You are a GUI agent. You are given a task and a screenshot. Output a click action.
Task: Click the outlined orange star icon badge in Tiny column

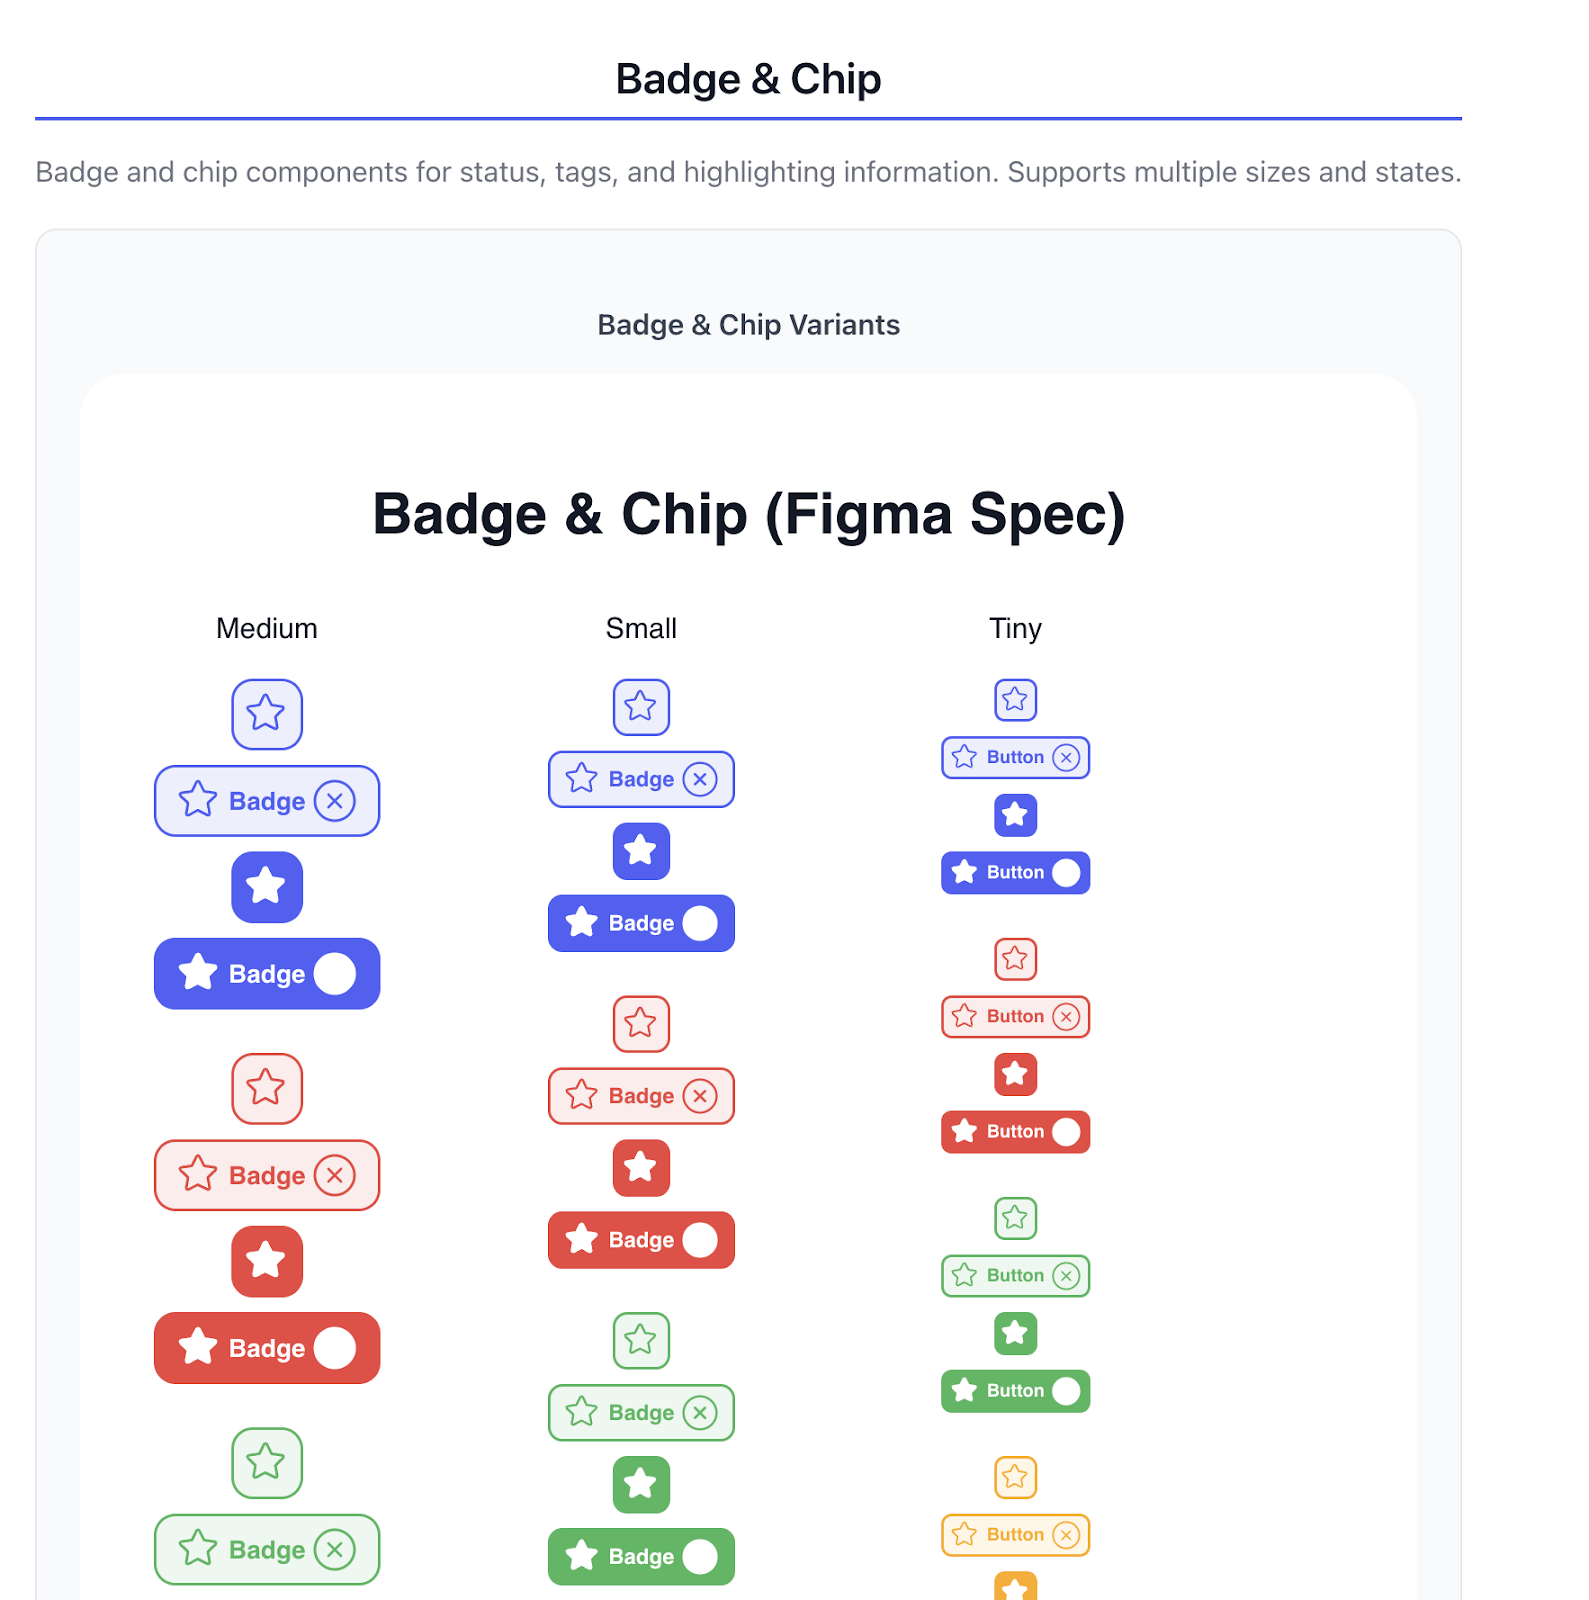tap(1015, 1476)
